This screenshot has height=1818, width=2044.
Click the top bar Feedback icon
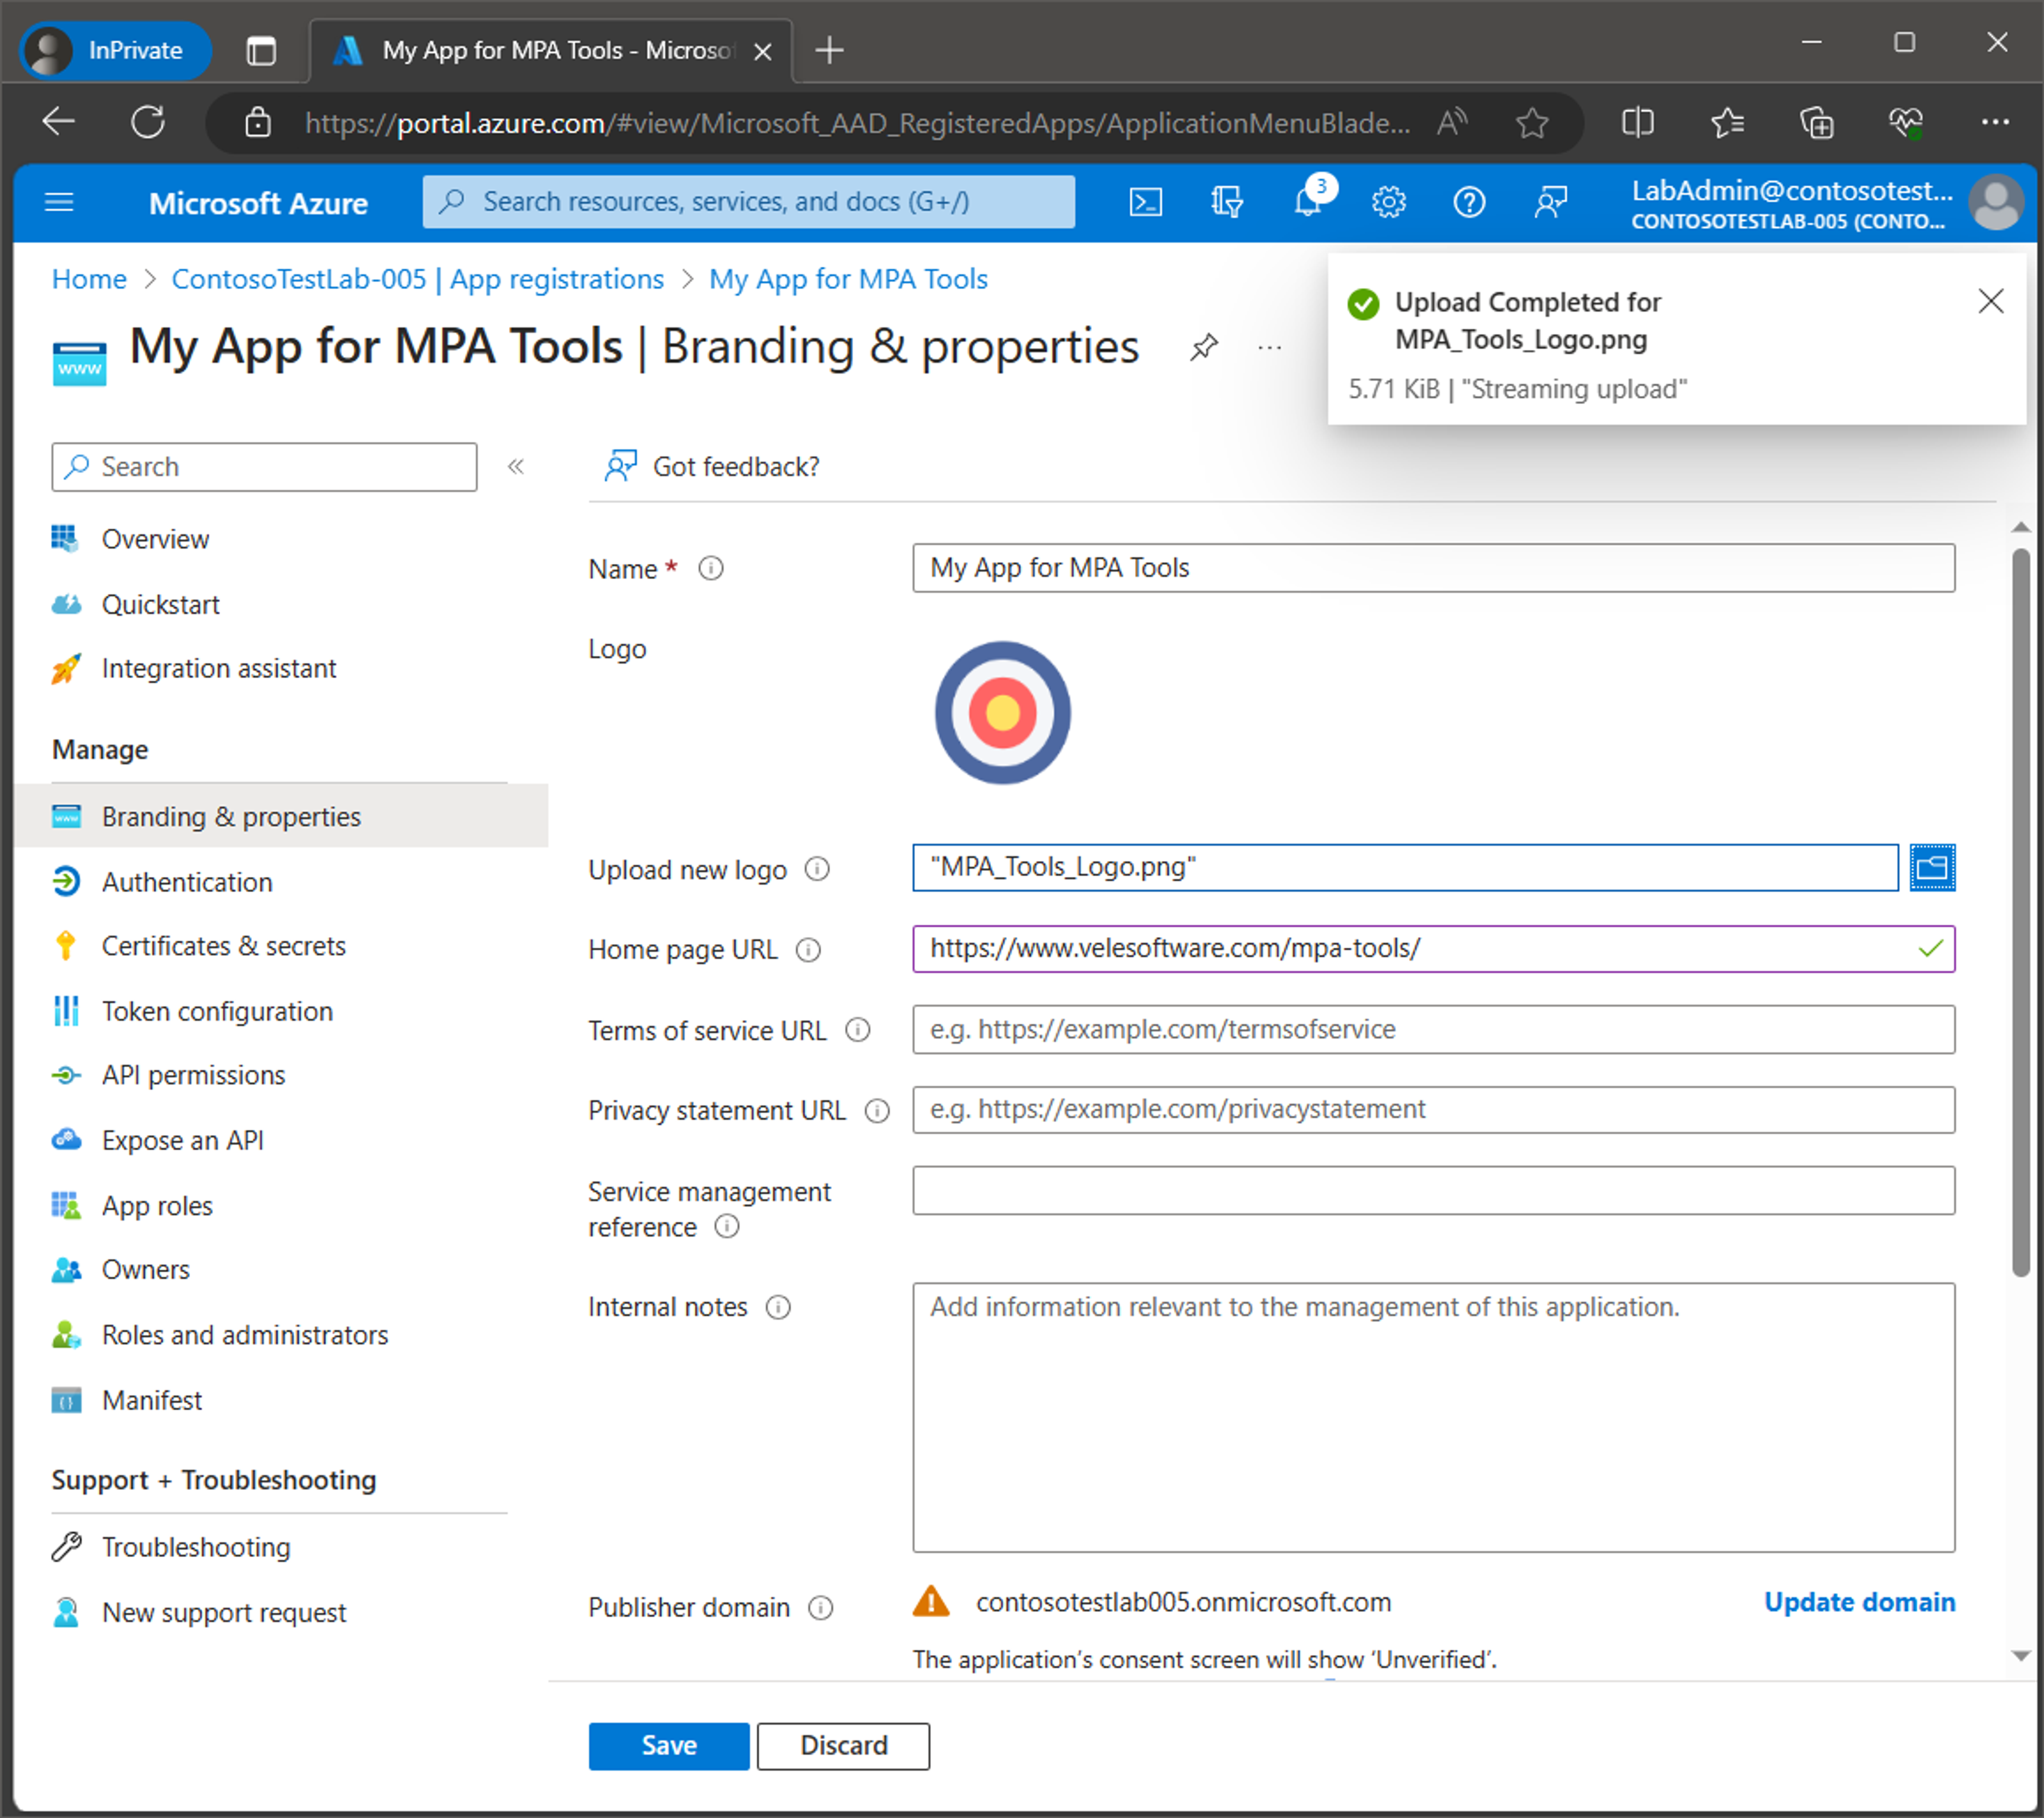coord(1550,203)
